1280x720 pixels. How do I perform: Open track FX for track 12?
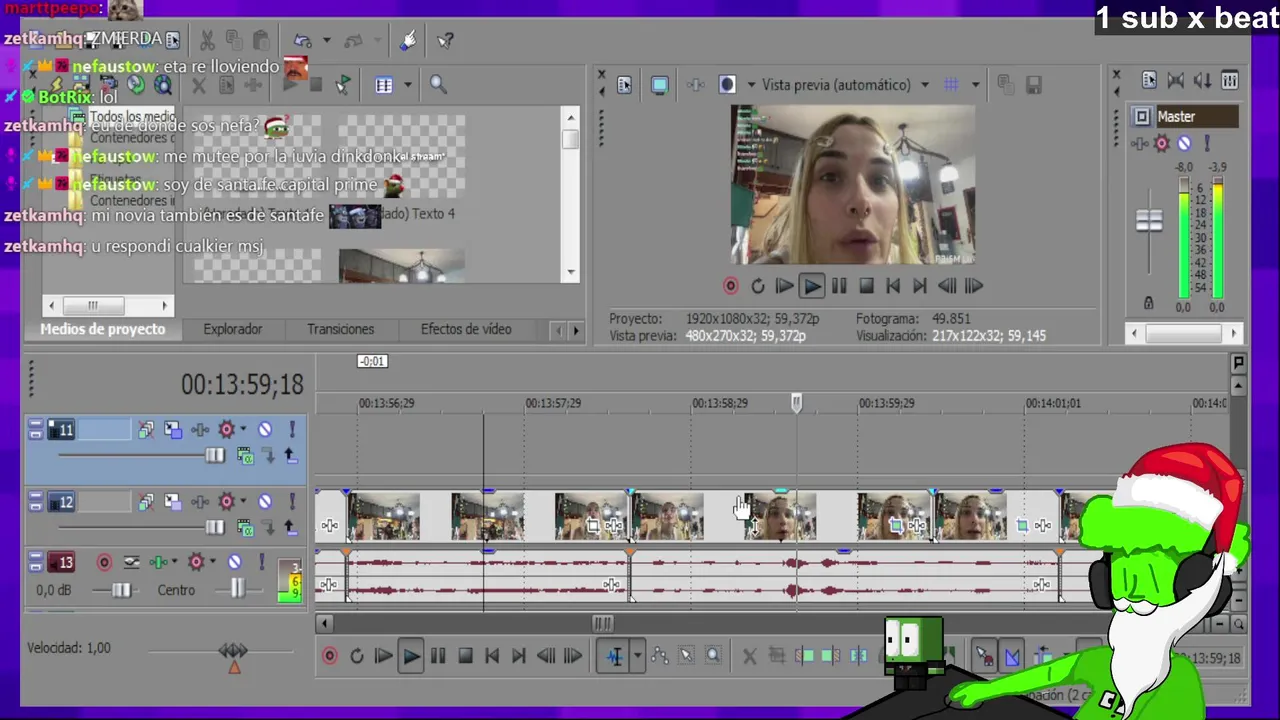[x=200, y=502]
